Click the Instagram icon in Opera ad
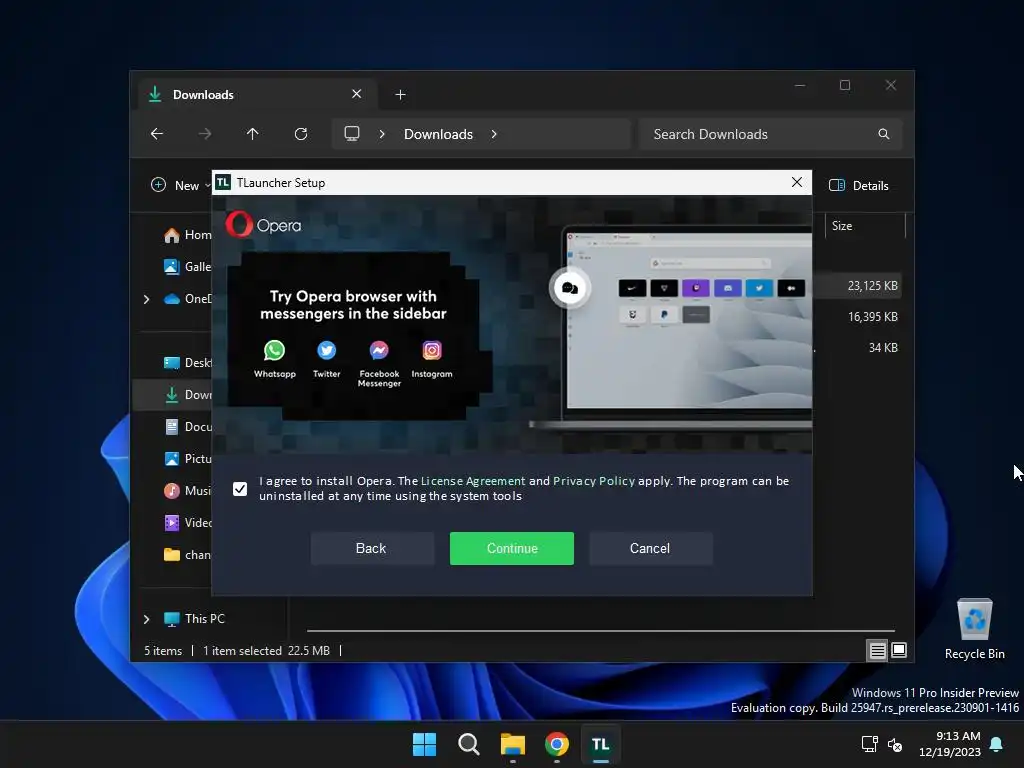1024x768 pixels. pyautogui.click(x=432, y=351)
